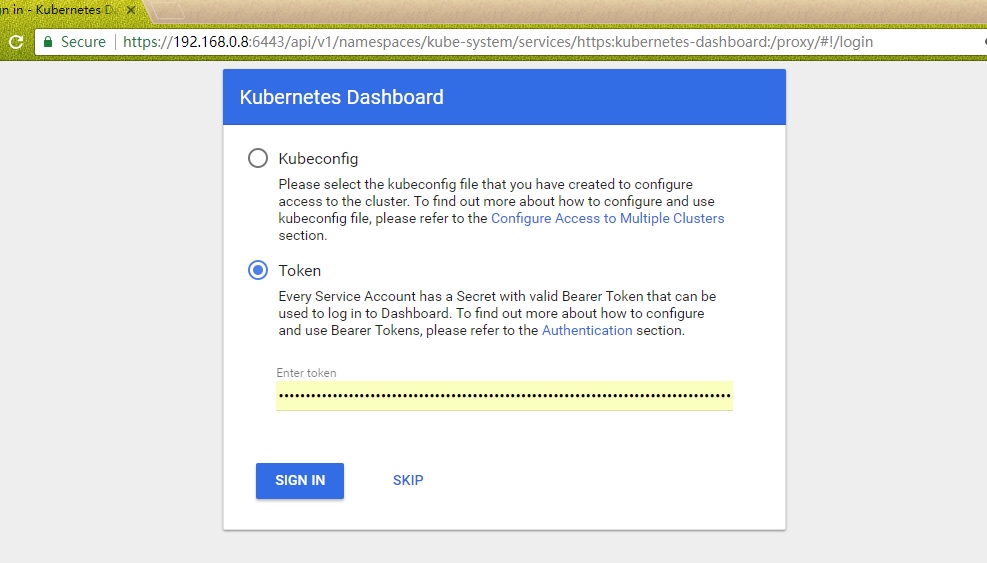Viewport: 987px width, 563px height.
Task: Select the Kubeconfig radio button
Action: (257, 158)
